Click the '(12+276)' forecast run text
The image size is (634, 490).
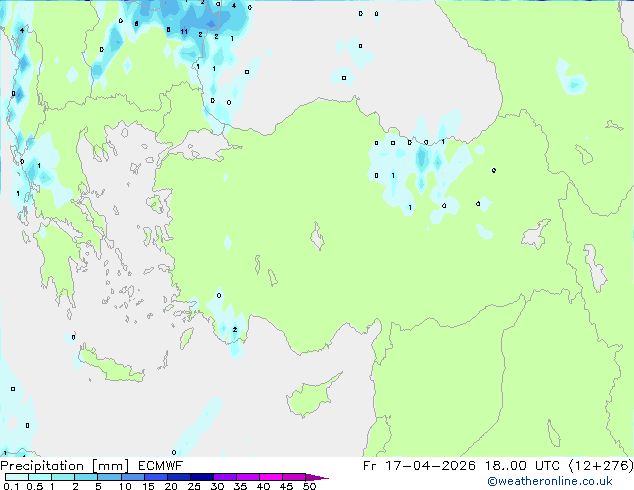(601, 466)
